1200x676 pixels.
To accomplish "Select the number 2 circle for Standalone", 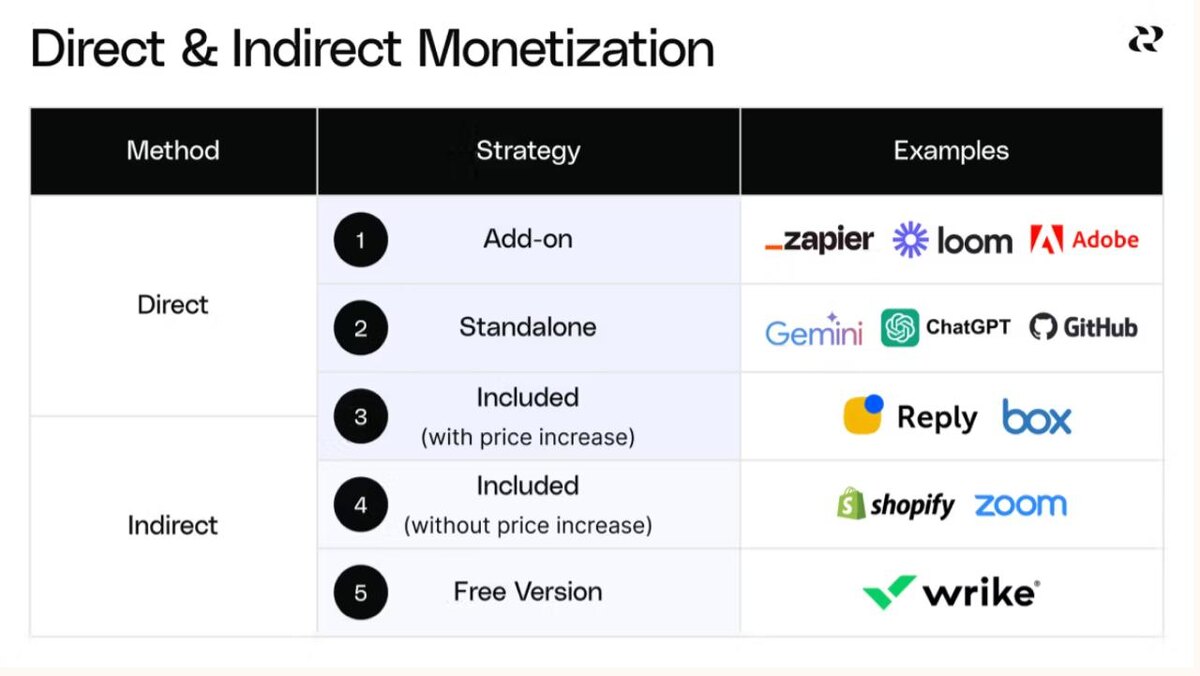I will 360,328.
